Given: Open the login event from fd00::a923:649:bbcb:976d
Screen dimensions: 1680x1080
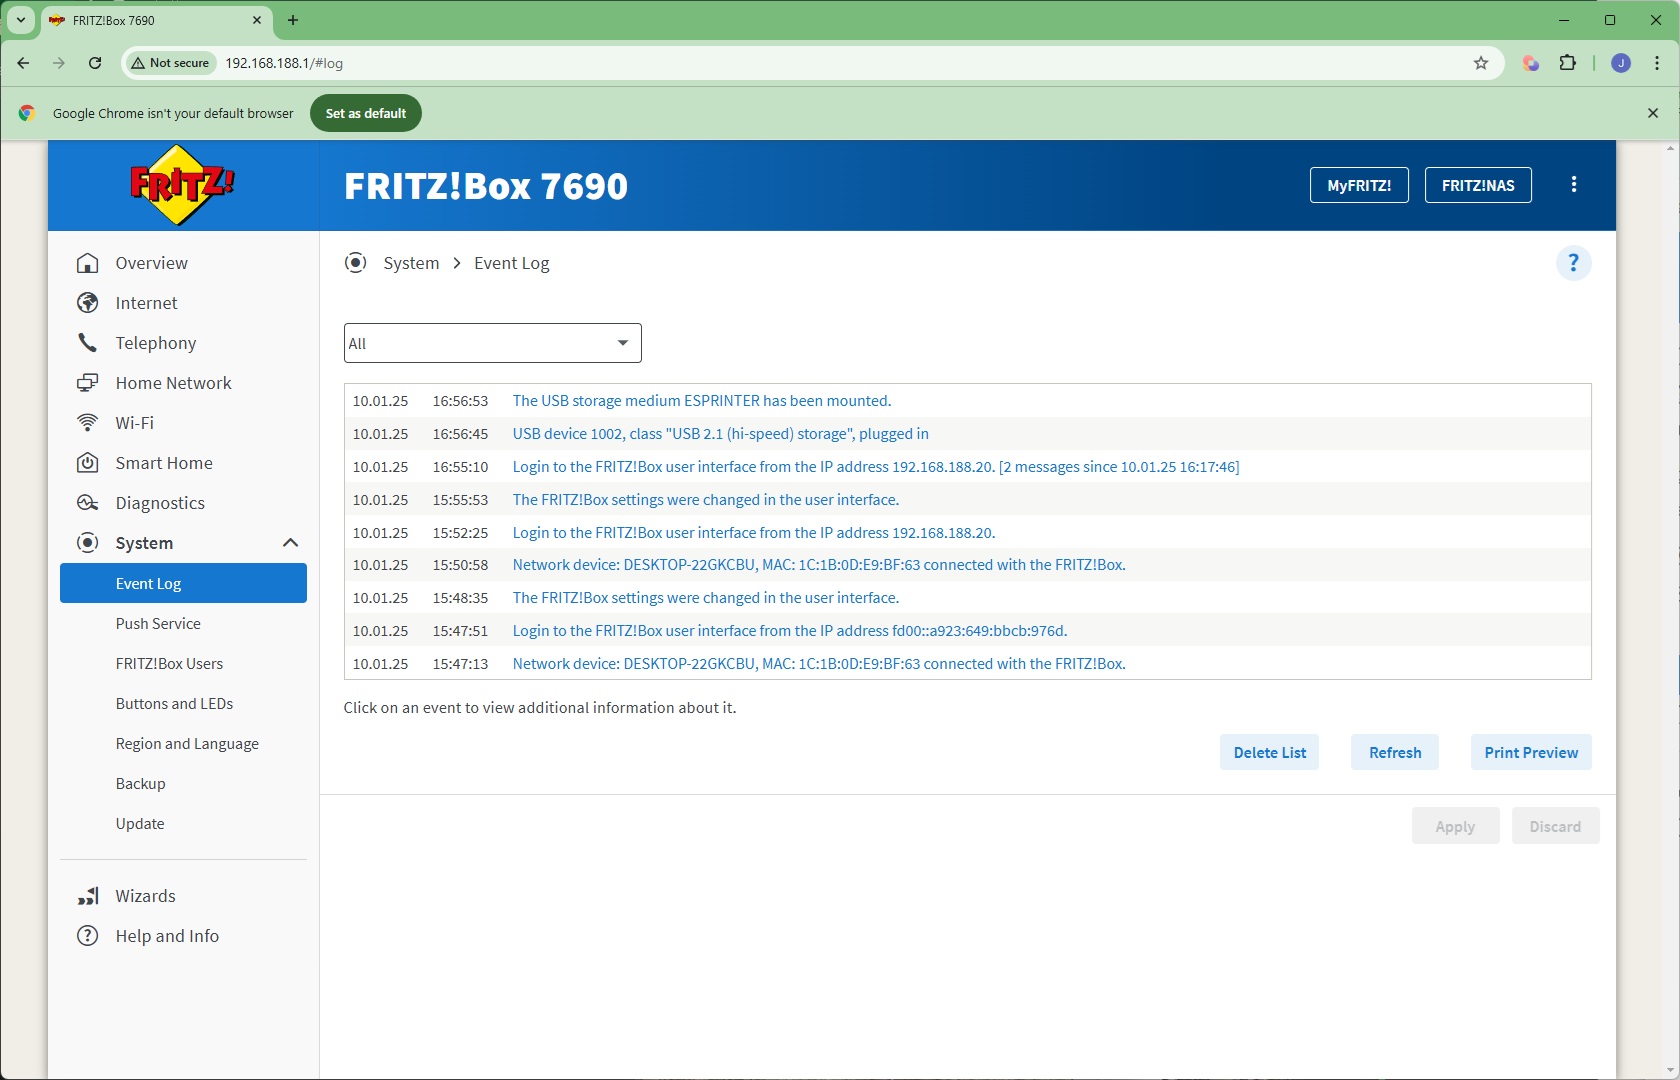Looking at the screenshot, I should pyautogui.click(x=790, y=631).
